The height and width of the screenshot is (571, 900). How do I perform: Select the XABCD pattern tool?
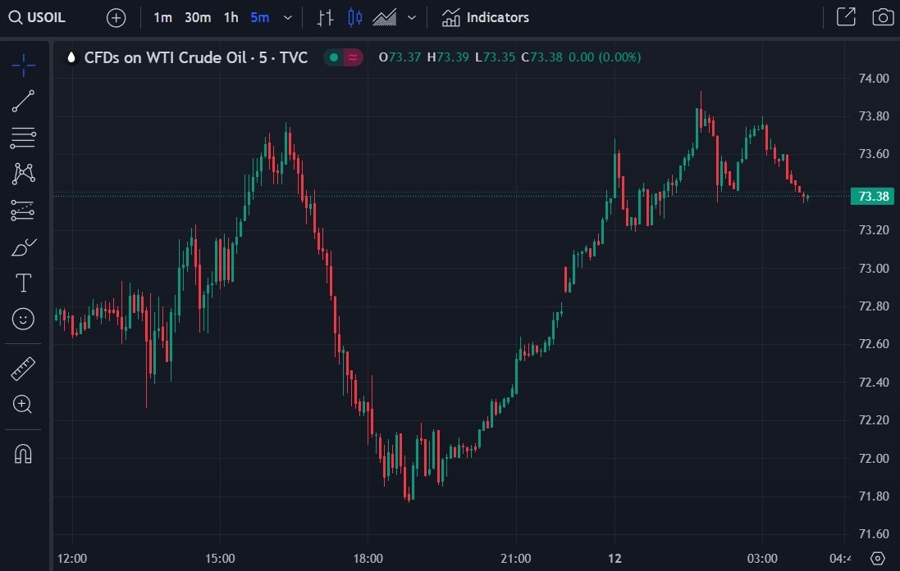[x=23, y=173]
